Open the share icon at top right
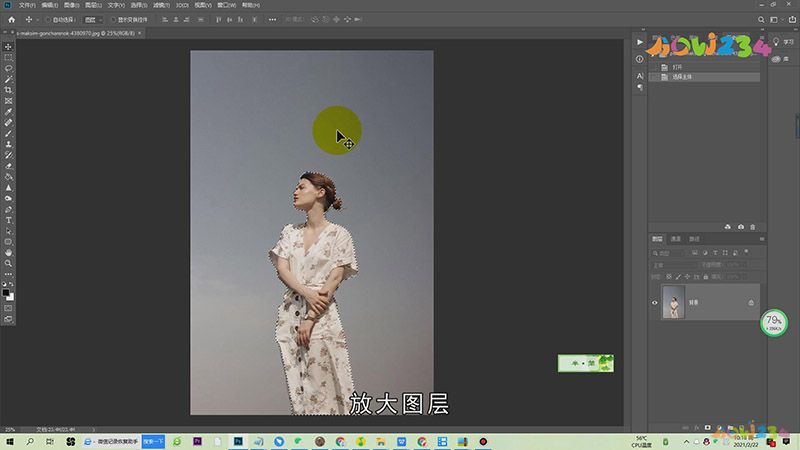 (x=792, y=19)
